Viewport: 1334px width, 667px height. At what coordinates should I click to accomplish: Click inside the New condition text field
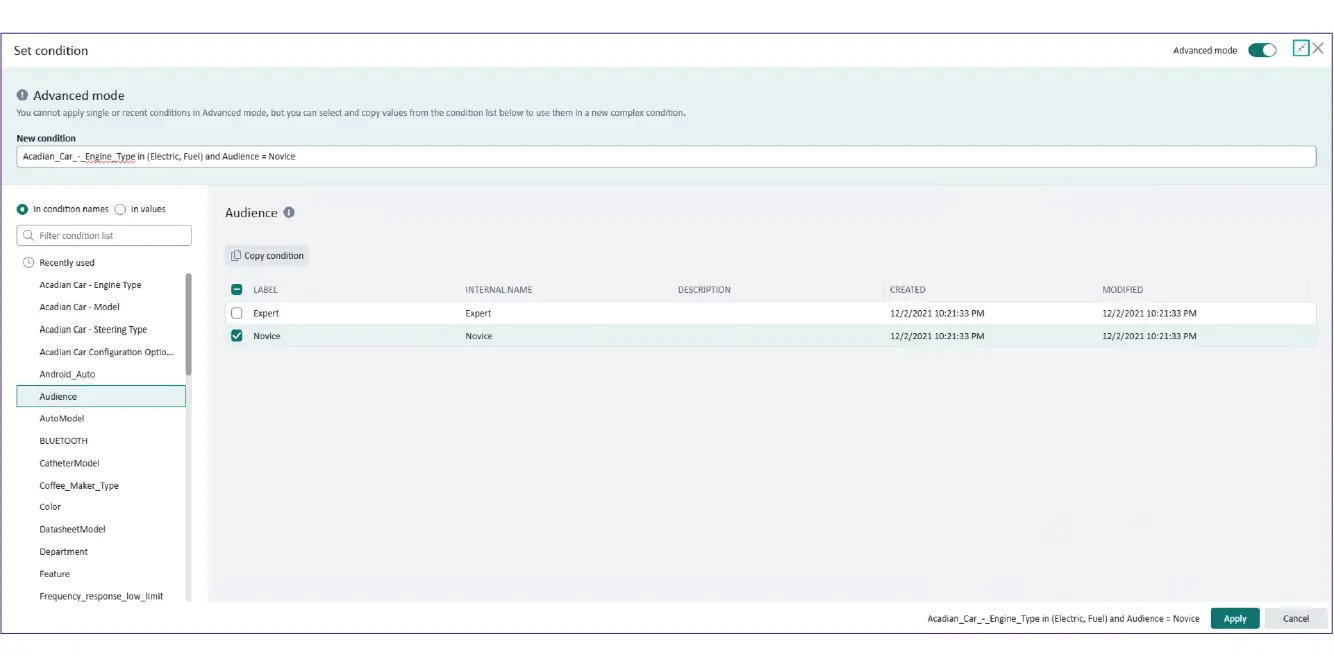666,157
